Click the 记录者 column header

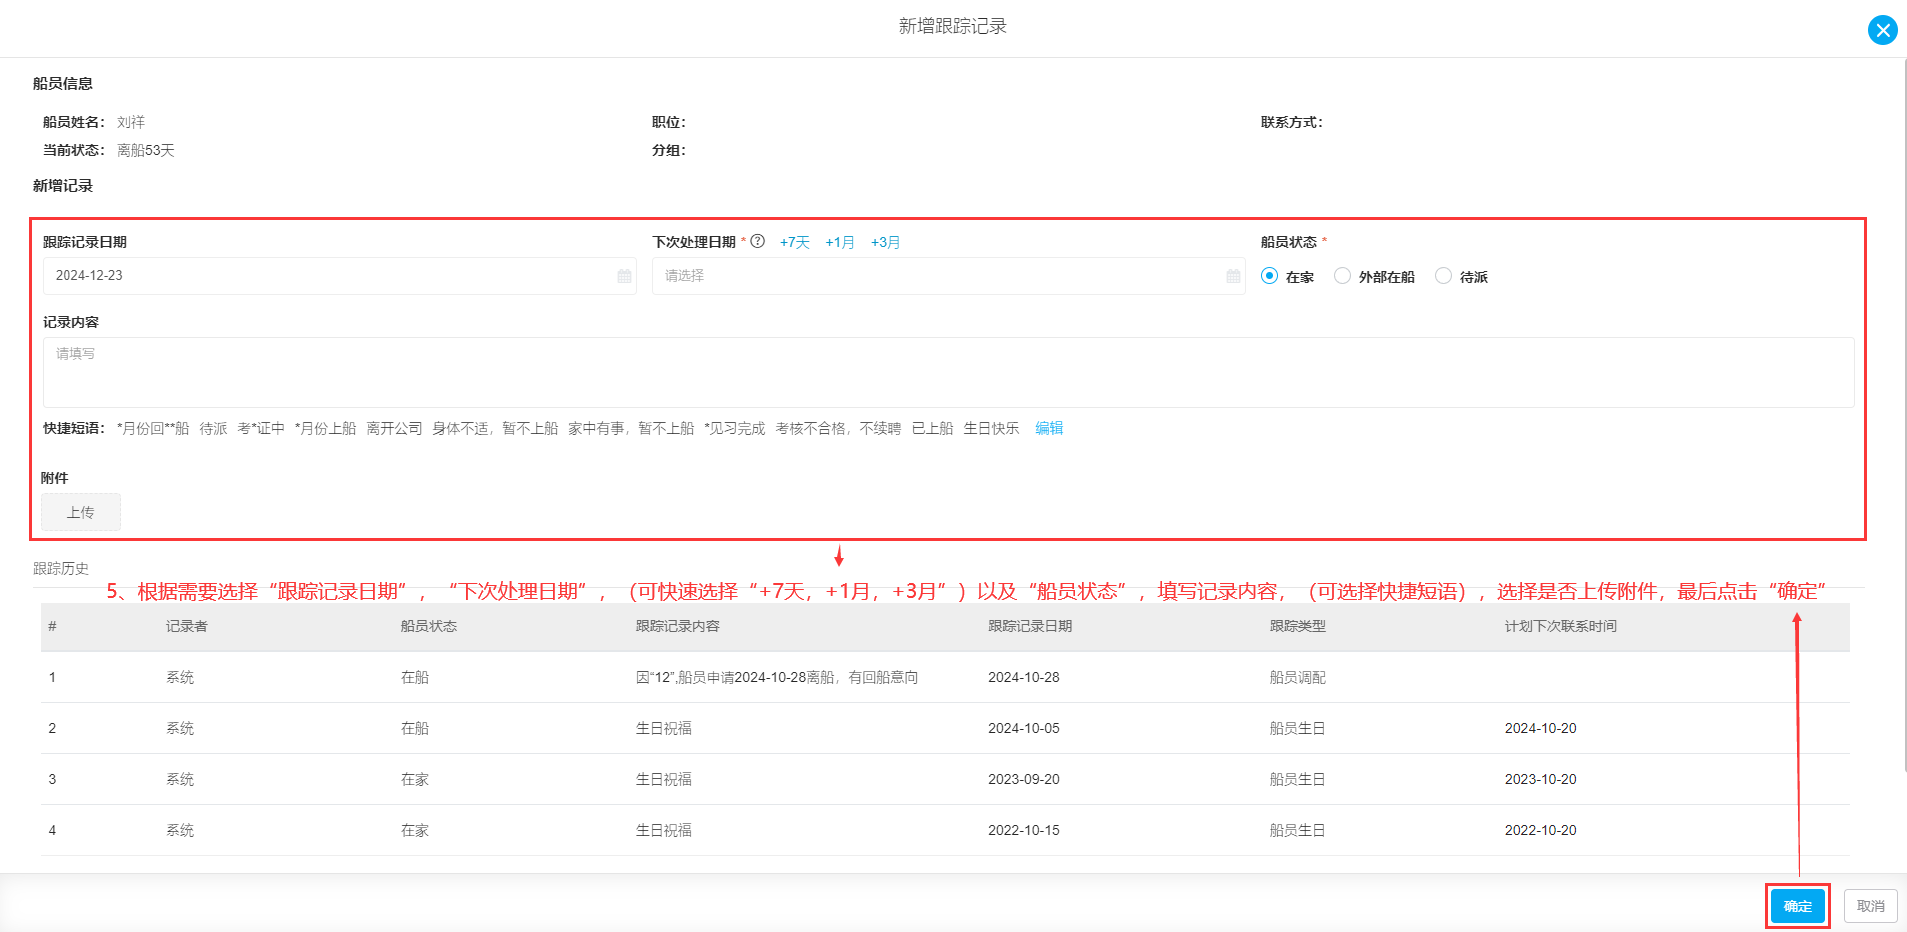click(x=187, y=626)
